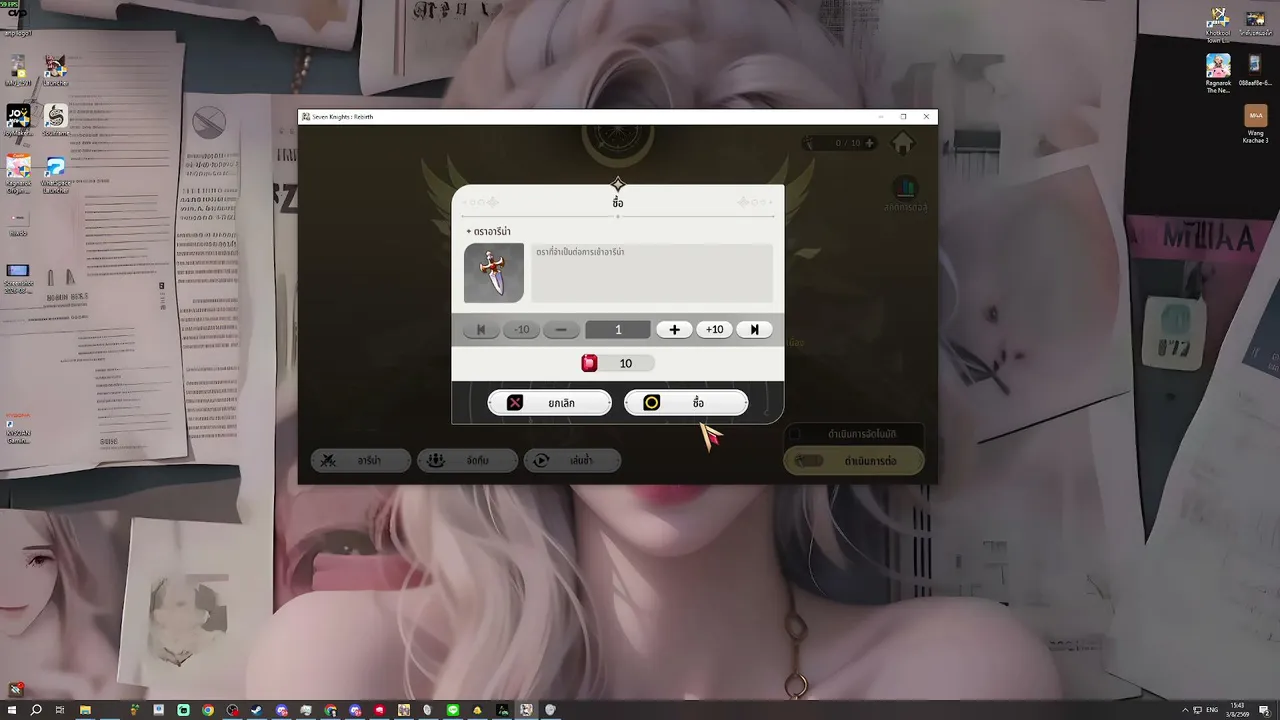Click the item name ตราอารีน่า
Image resolution: width=1280 pixels, height=720 pixels.
[492, 232]
